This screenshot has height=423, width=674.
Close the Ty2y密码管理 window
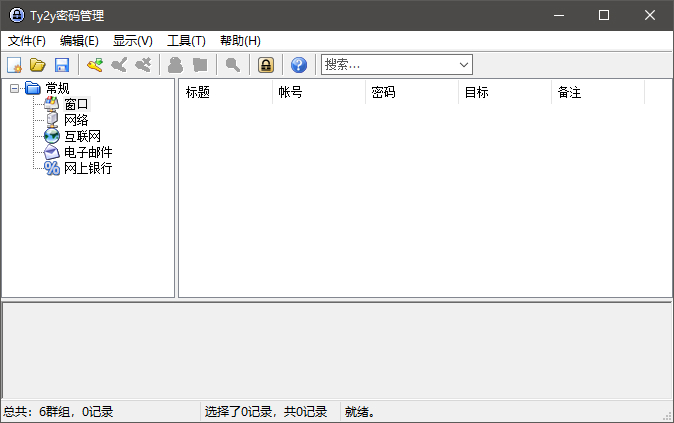coord(650,15)
